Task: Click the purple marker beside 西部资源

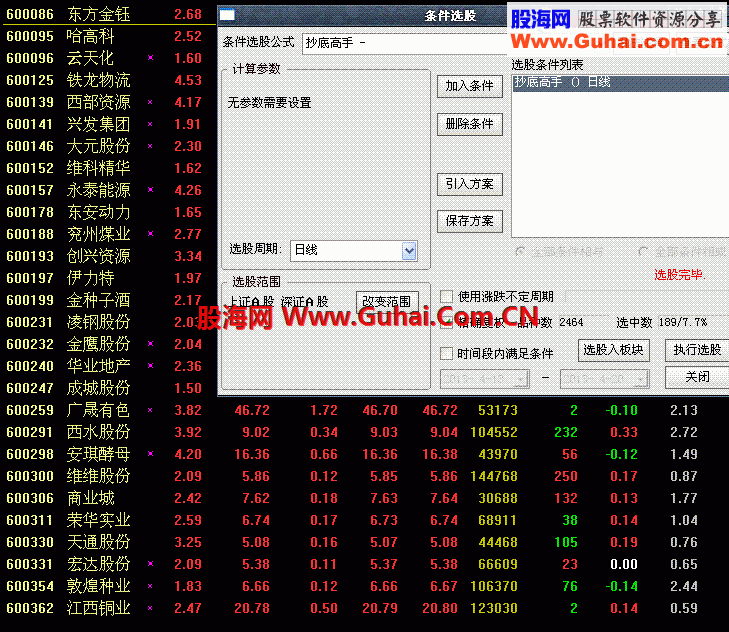Action: (x=150, y=102)
